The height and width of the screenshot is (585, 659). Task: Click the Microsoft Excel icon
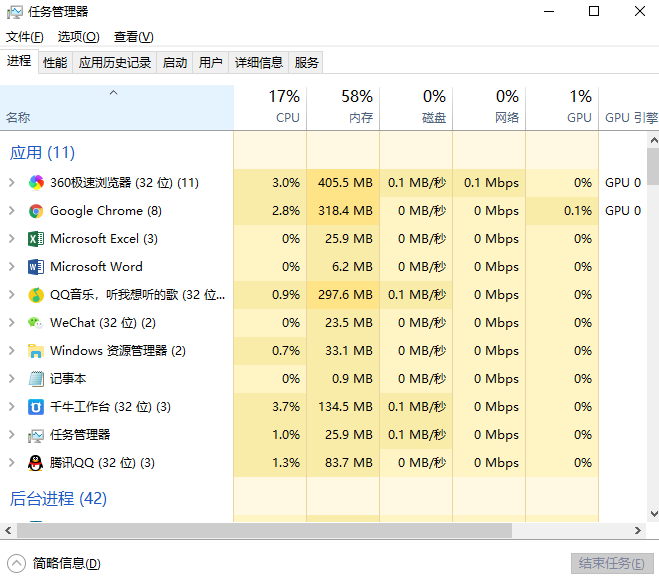[x=36, y=239]
